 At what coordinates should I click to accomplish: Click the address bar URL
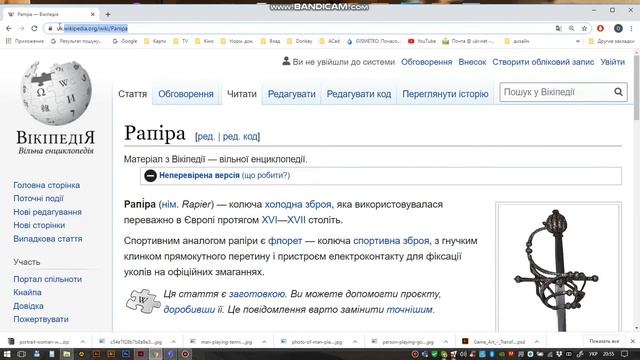92,28
